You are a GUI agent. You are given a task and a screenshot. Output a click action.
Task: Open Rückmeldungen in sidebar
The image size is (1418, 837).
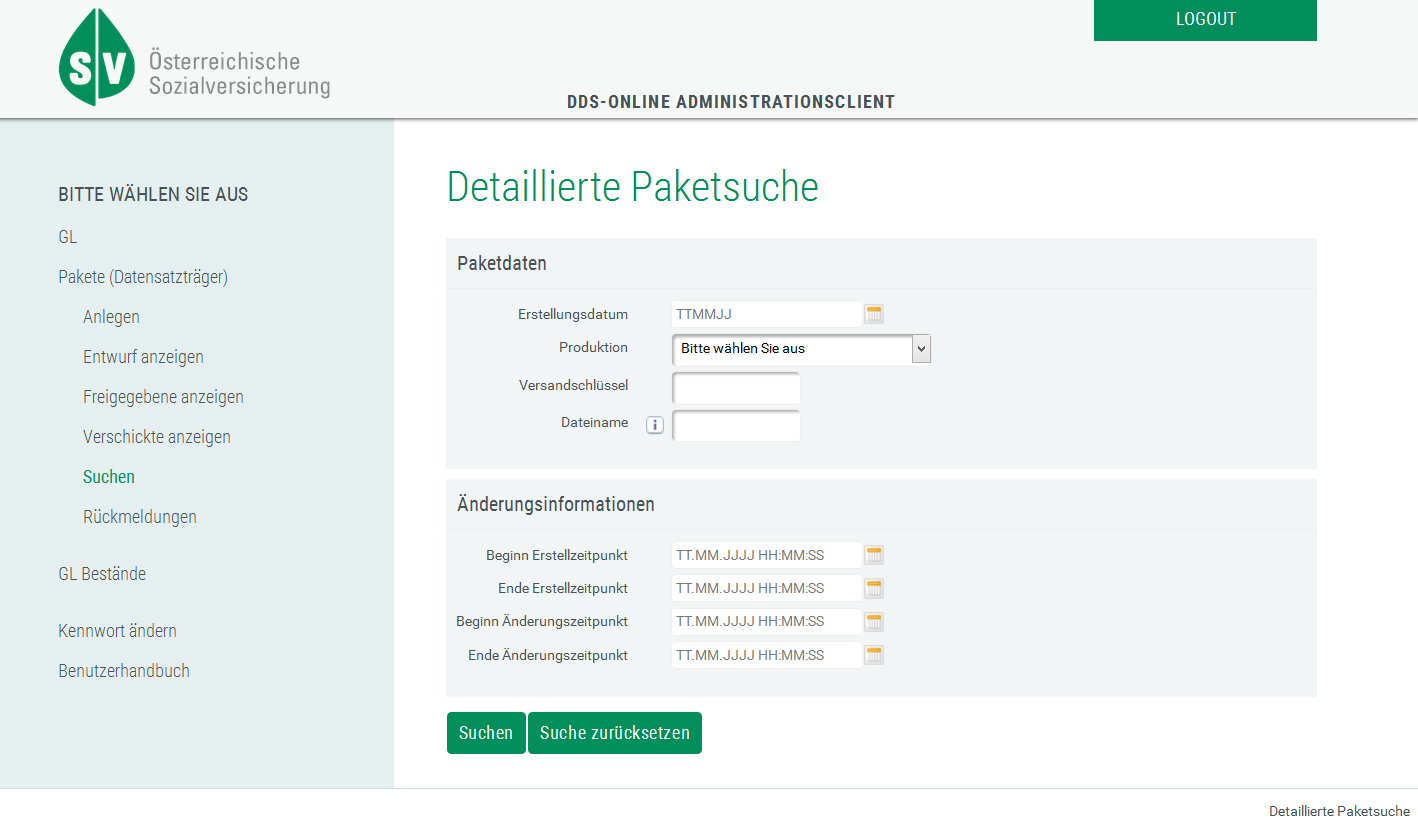coord(140,517)
